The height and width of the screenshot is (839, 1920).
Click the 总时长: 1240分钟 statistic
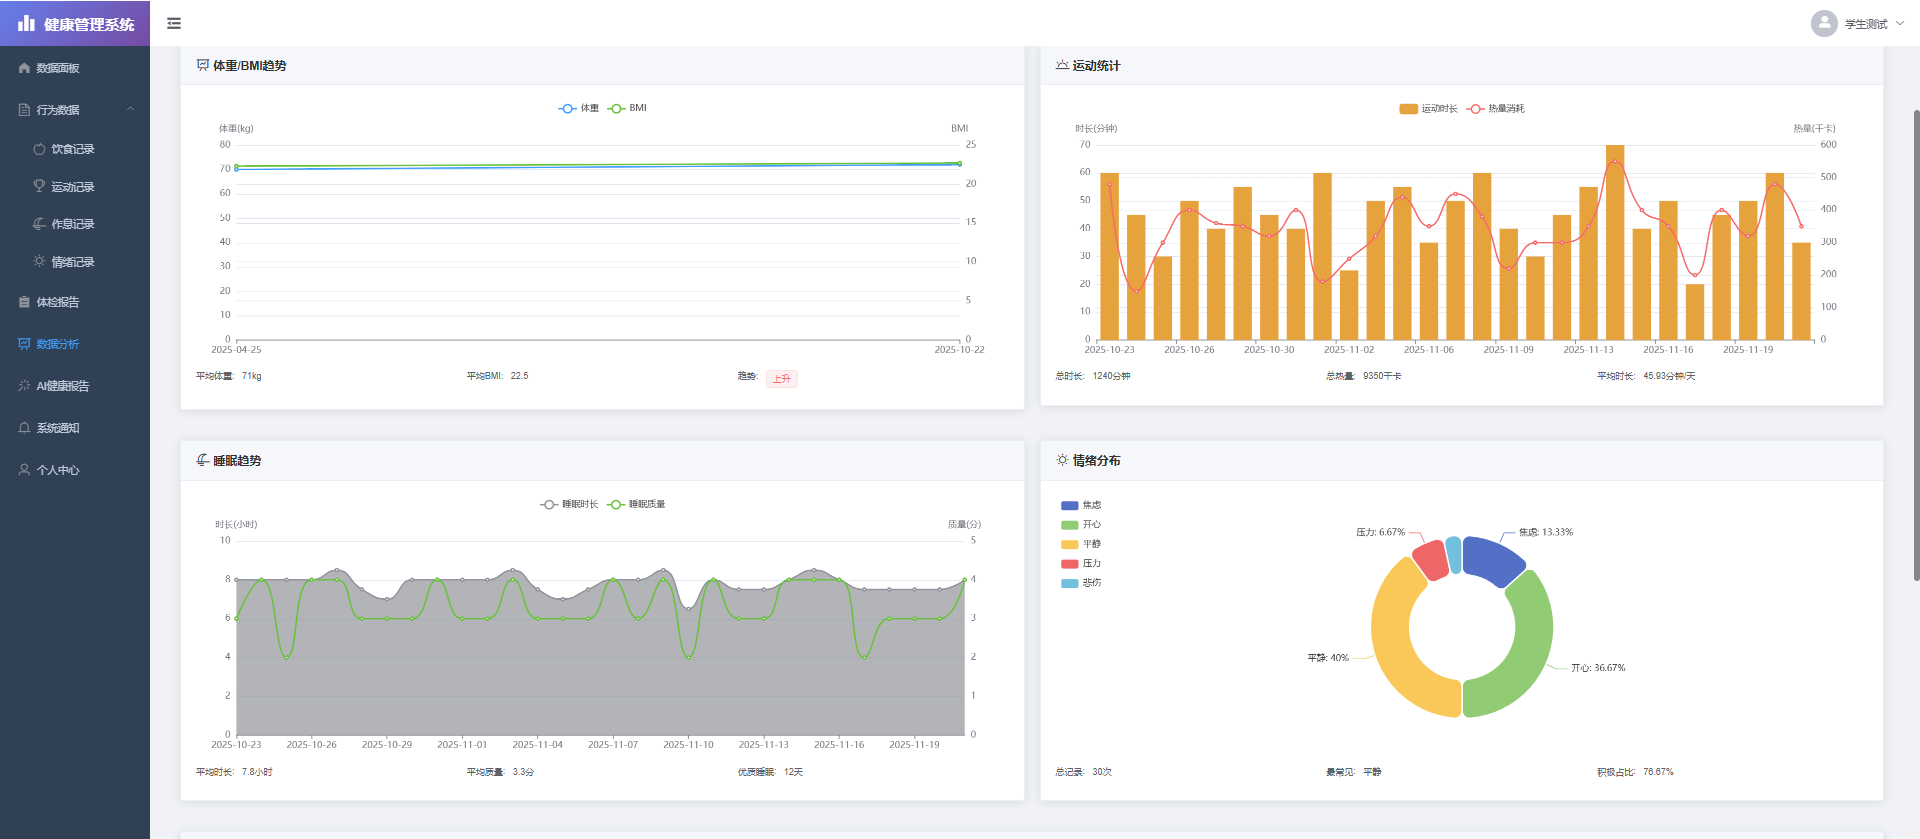1093,376
